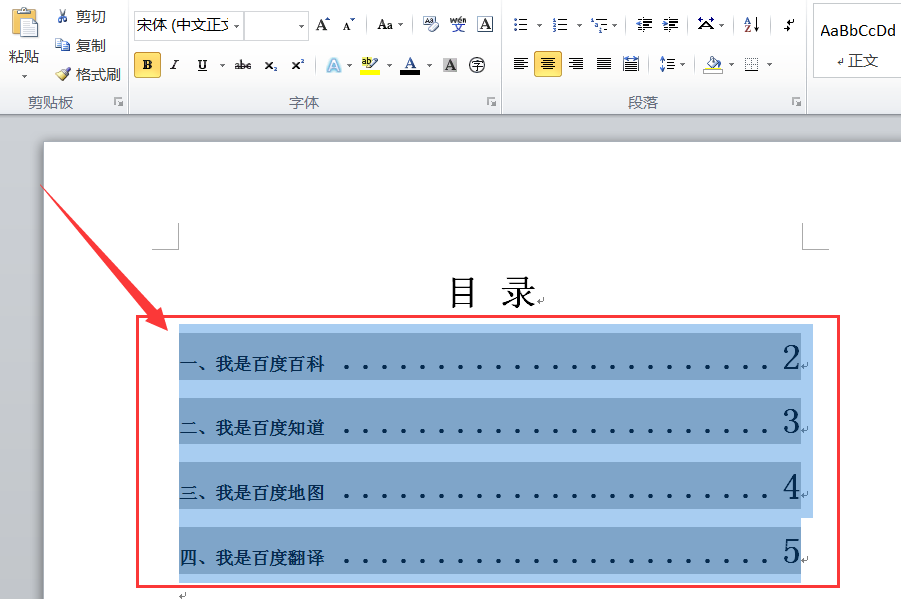Click entry 二、我是百度知道

point(252,428)
